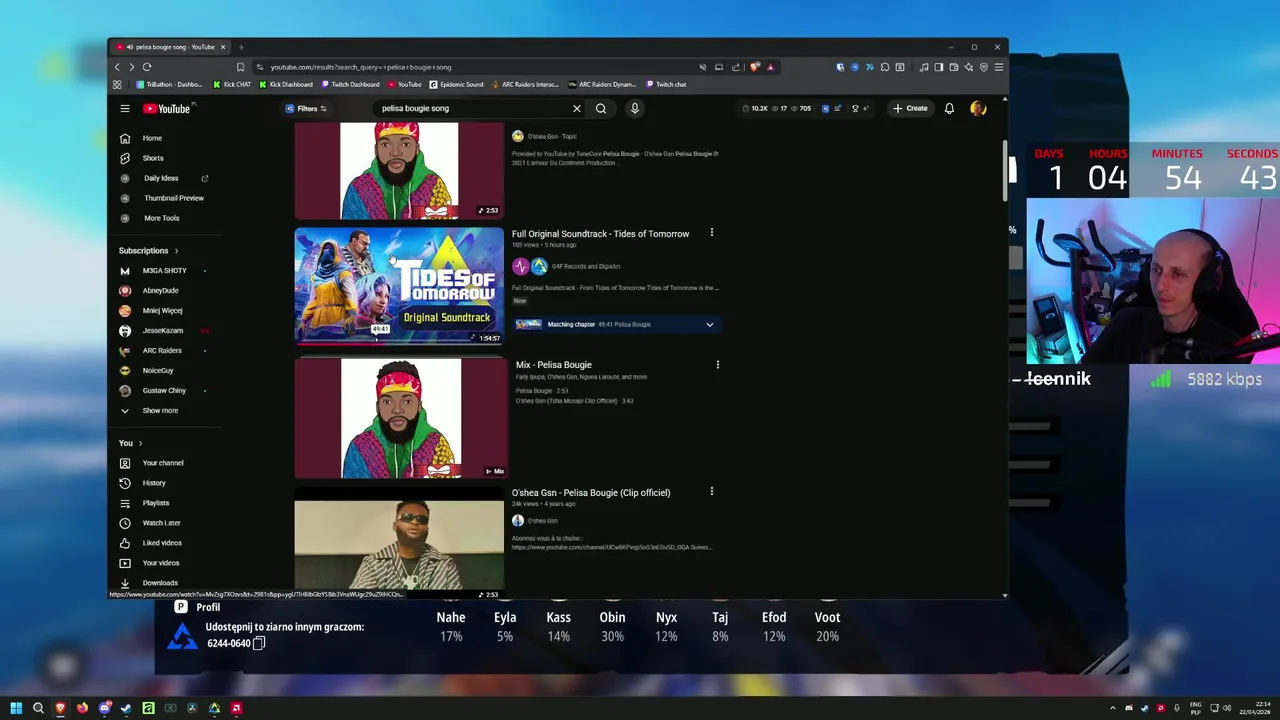Viewport: 1280px width, 720px height.
Task: Open the ARC Raiders subscription
Action: click(162, 351)
